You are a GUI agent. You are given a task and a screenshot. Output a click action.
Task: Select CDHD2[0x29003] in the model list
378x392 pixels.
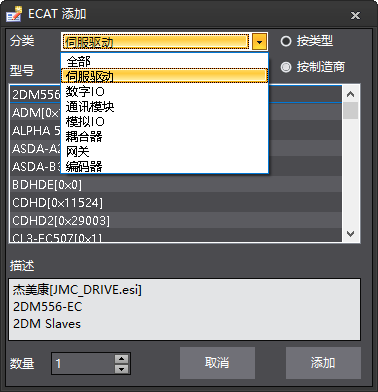[175, 220]
